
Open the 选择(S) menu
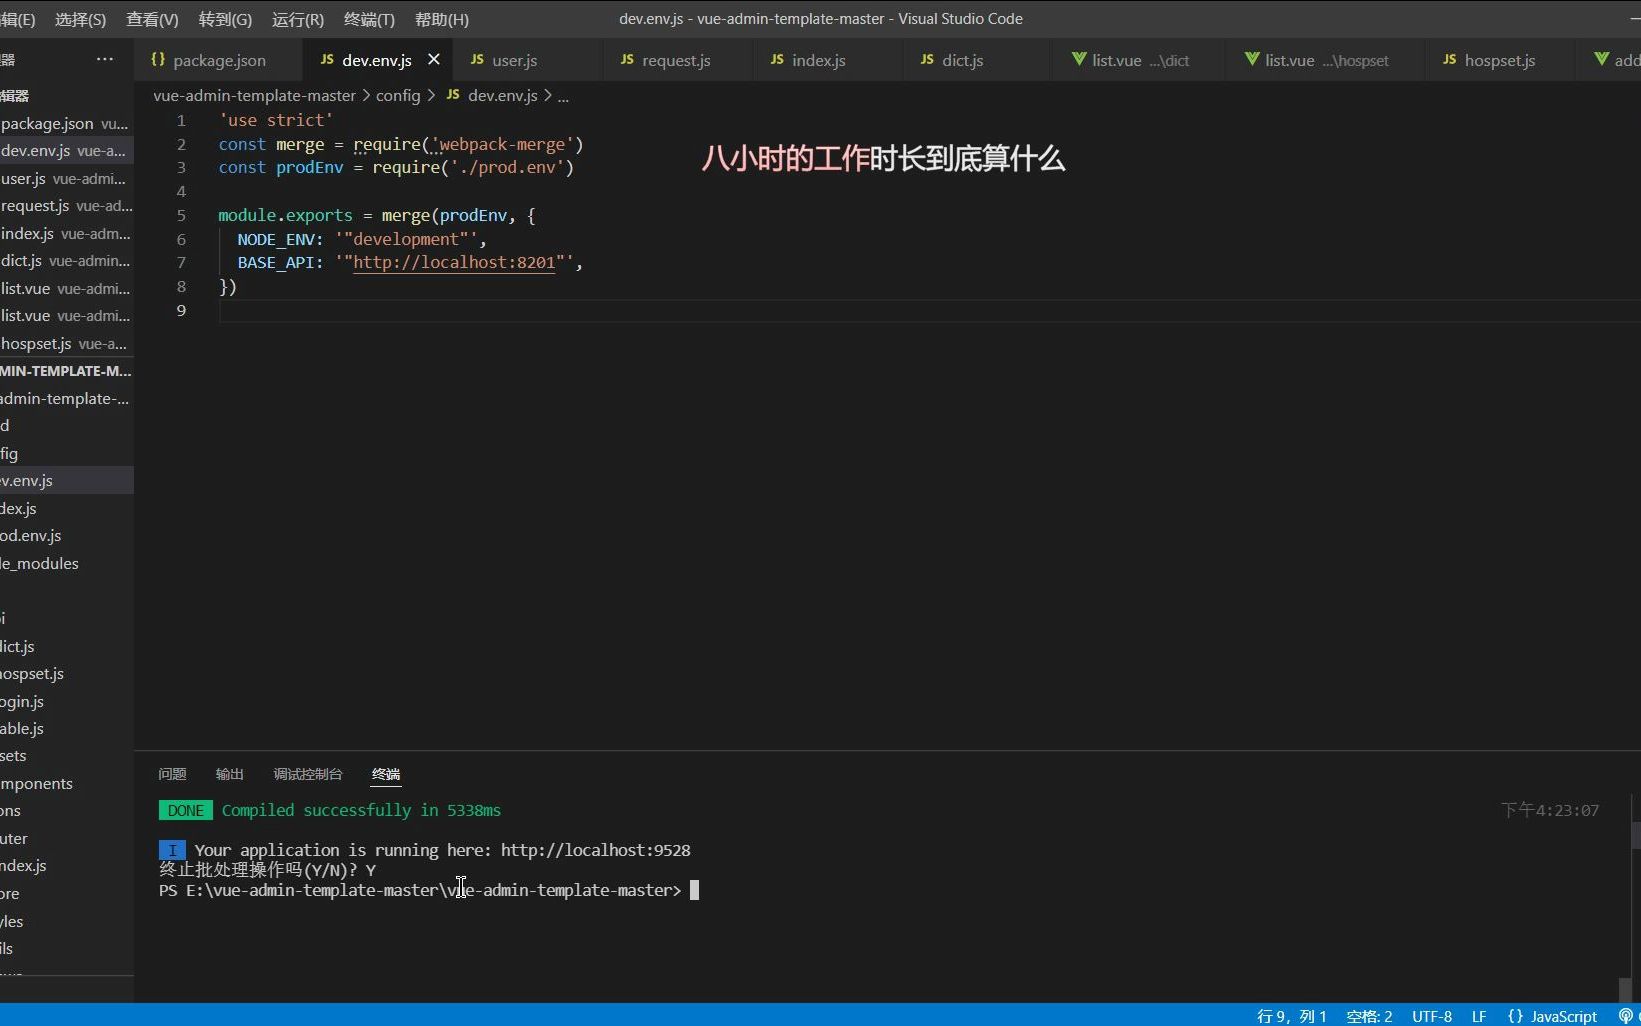(x=80, y=19)
